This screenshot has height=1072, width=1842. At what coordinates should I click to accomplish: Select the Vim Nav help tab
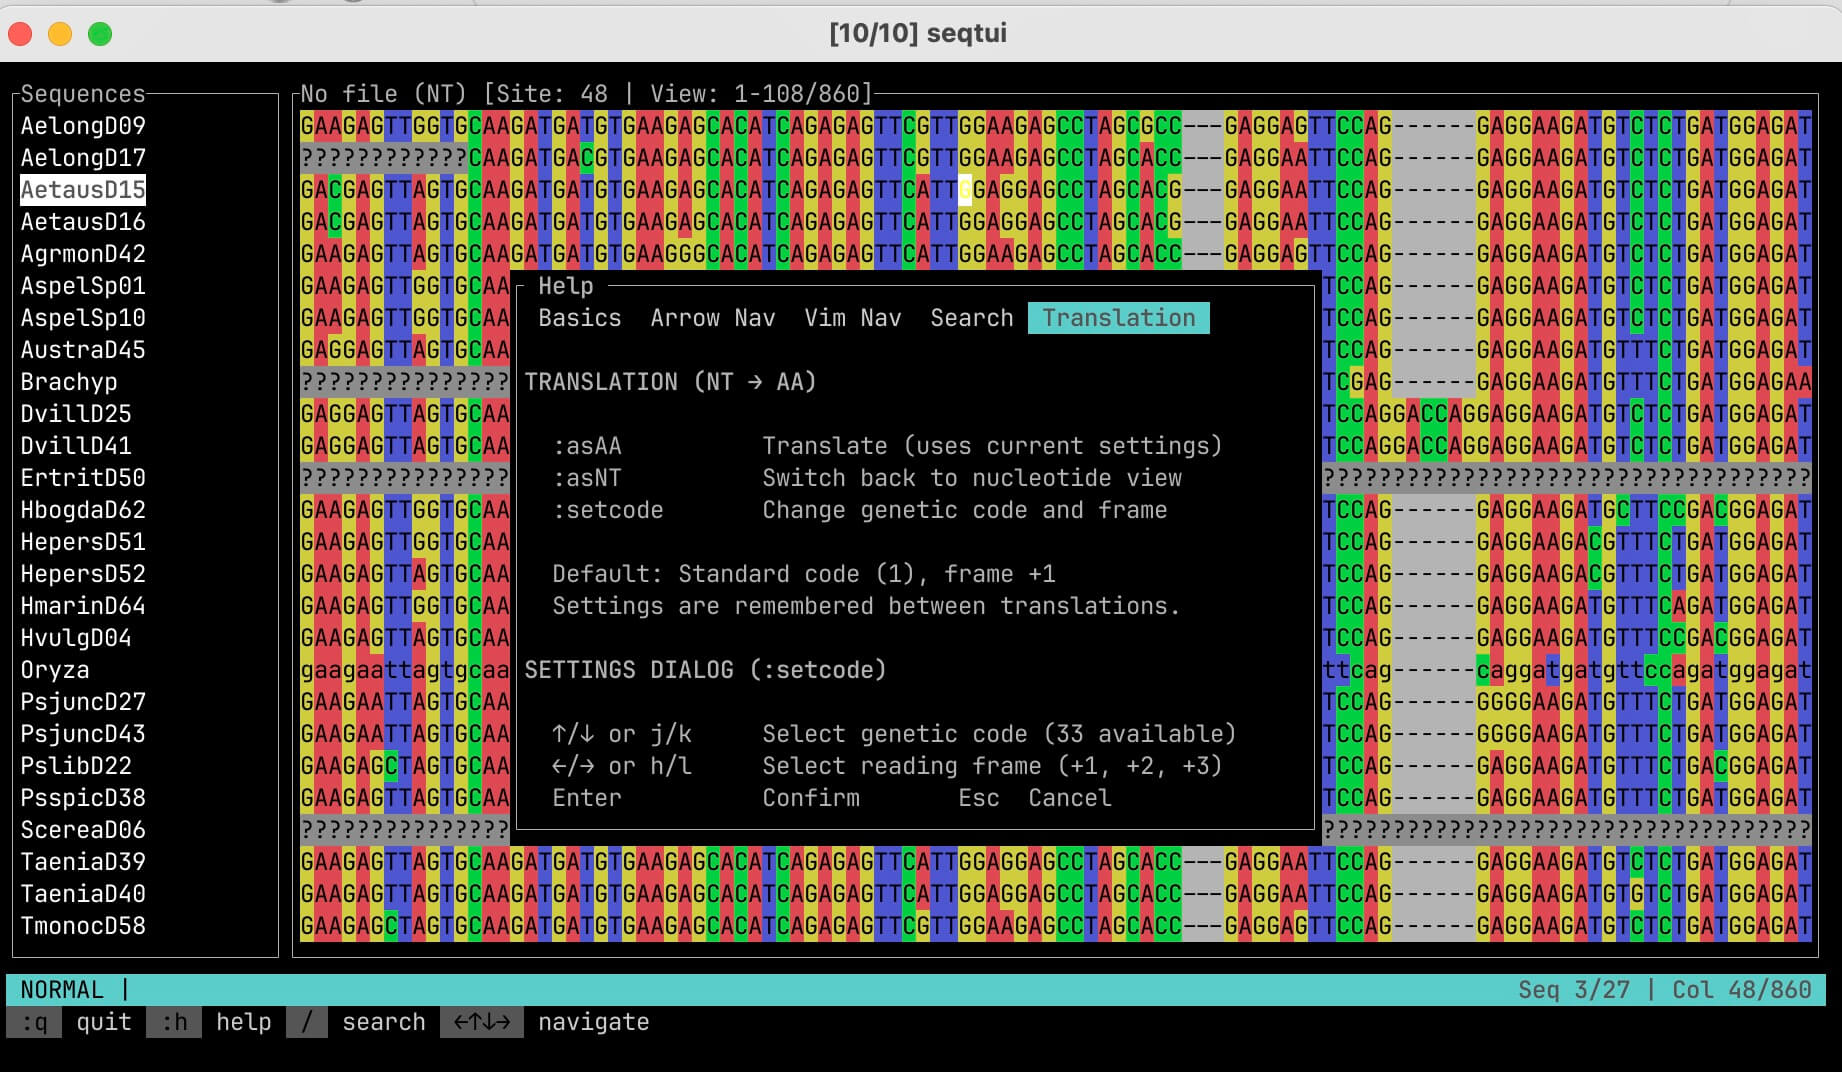852,318
